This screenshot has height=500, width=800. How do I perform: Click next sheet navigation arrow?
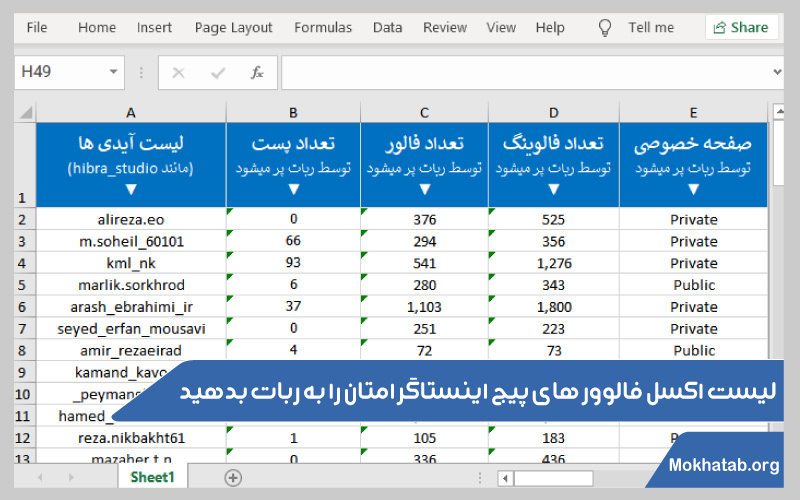pyautogui.click(x=71, y=478)
